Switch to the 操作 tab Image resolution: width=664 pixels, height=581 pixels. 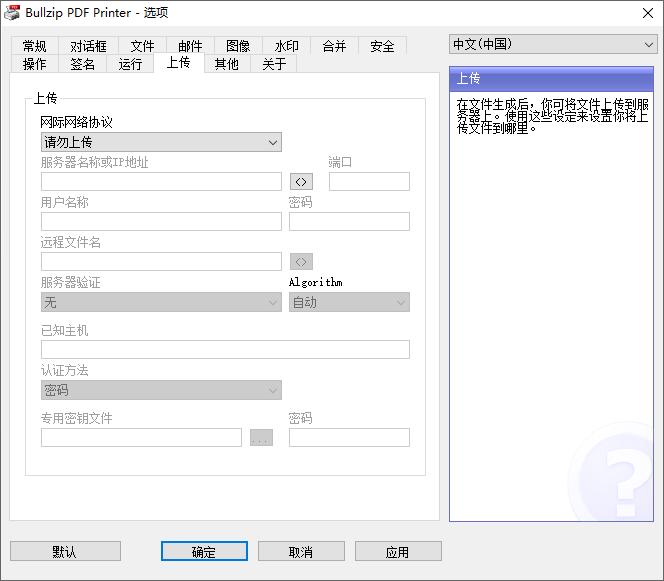34,64
